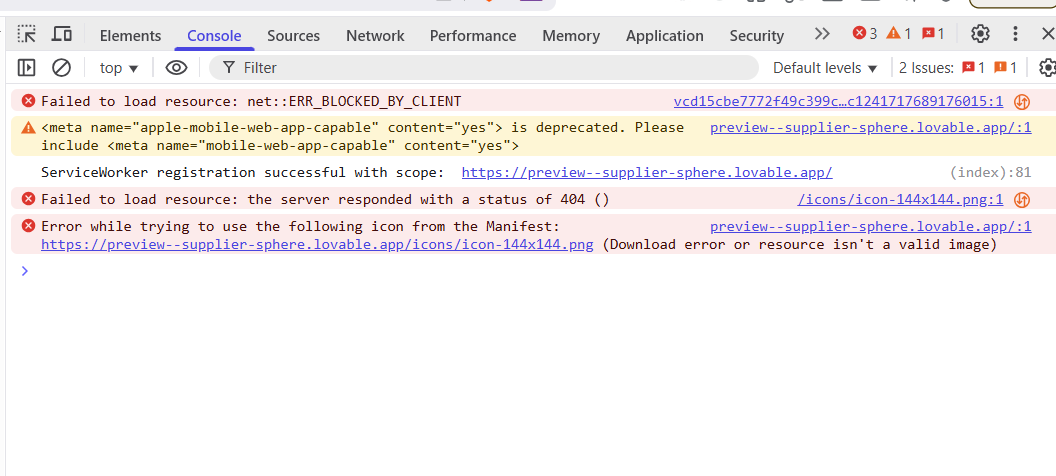Click the AI assist icon beside the 404 error

[1022, 200]
